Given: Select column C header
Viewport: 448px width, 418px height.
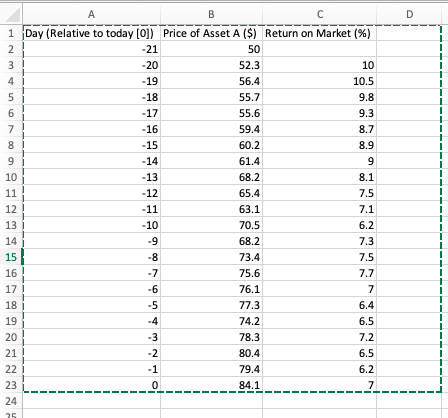Looking at the screenshot, I should (x=320, y=14).
